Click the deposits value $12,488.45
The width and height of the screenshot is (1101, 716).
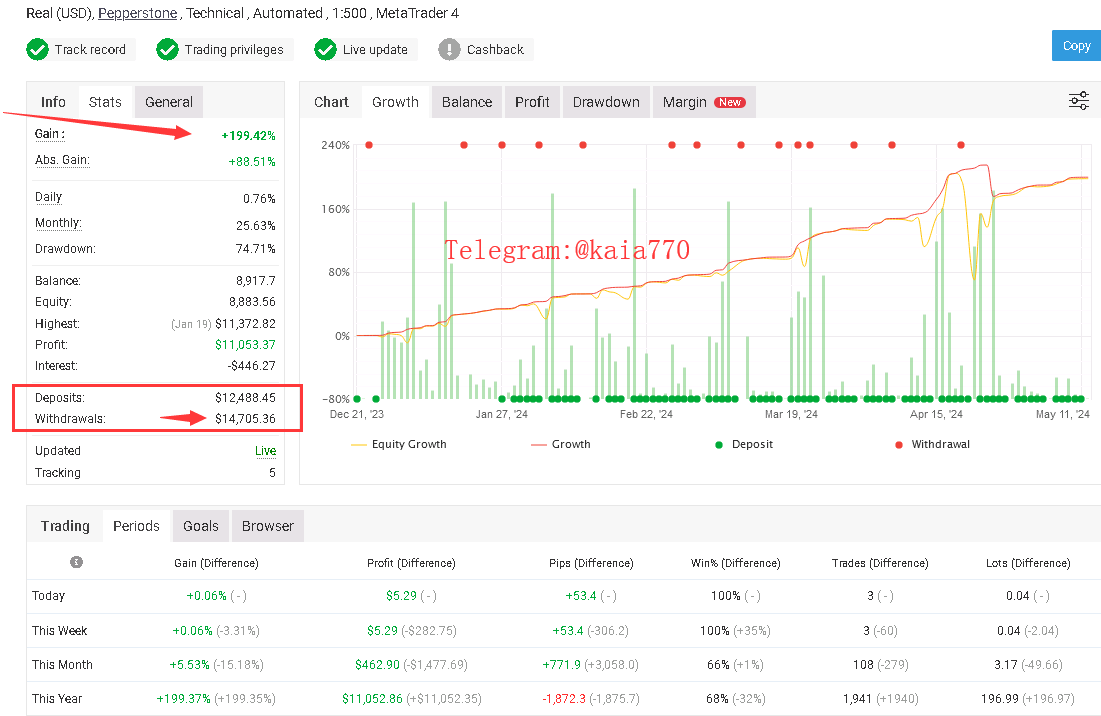pyautogui.click(x=245, y=397)
